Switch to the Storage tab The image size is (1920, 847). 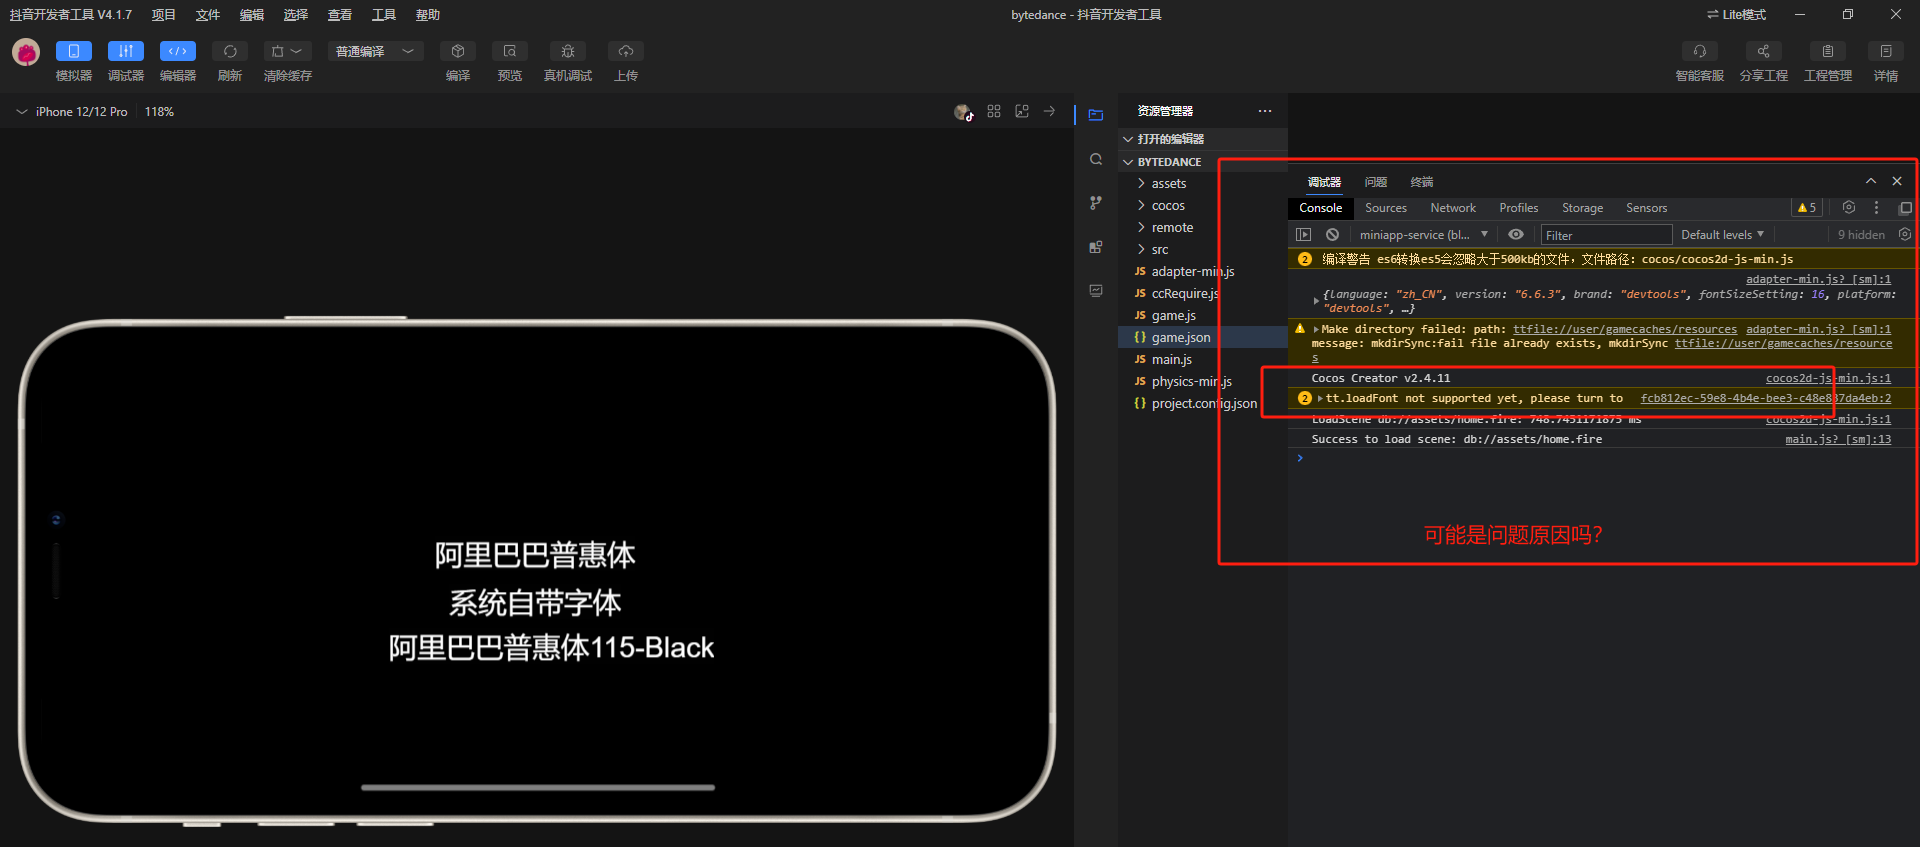[x=1583, y=208]
